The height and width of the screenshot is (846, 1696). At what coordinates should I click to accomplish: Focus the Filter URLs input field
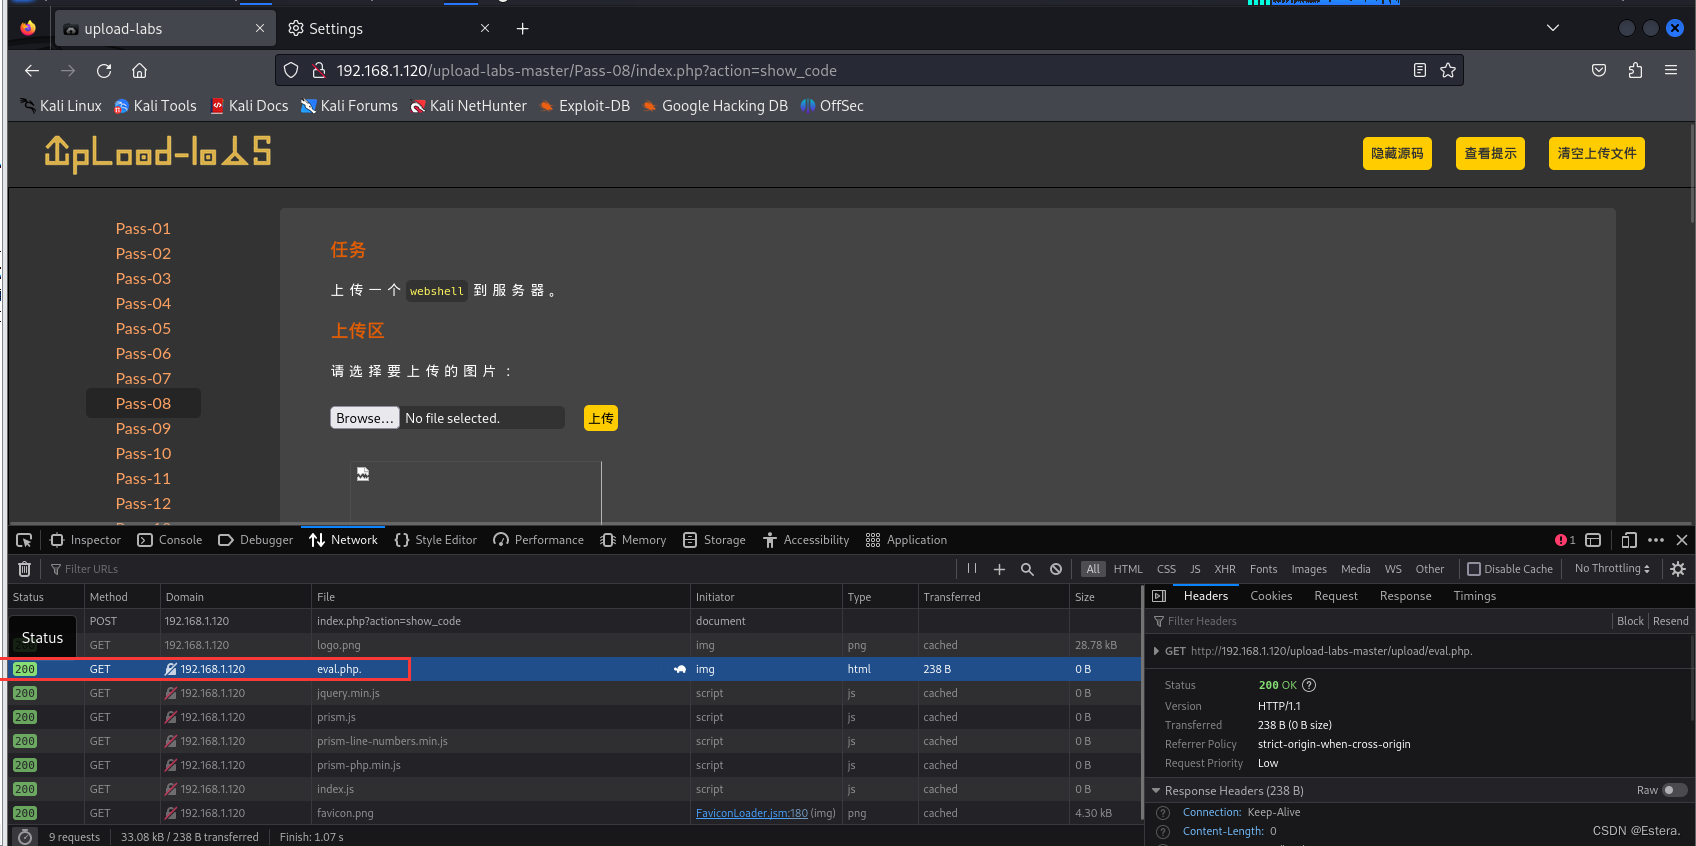point(500,569)
